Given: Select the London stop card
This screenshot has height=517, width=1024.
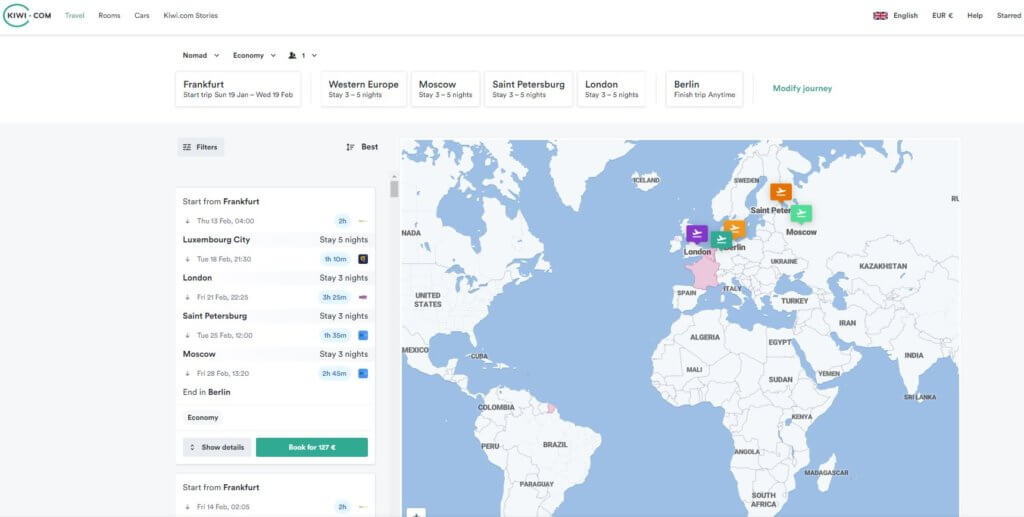Looking at the screenshot, I should tap(612, 89).
